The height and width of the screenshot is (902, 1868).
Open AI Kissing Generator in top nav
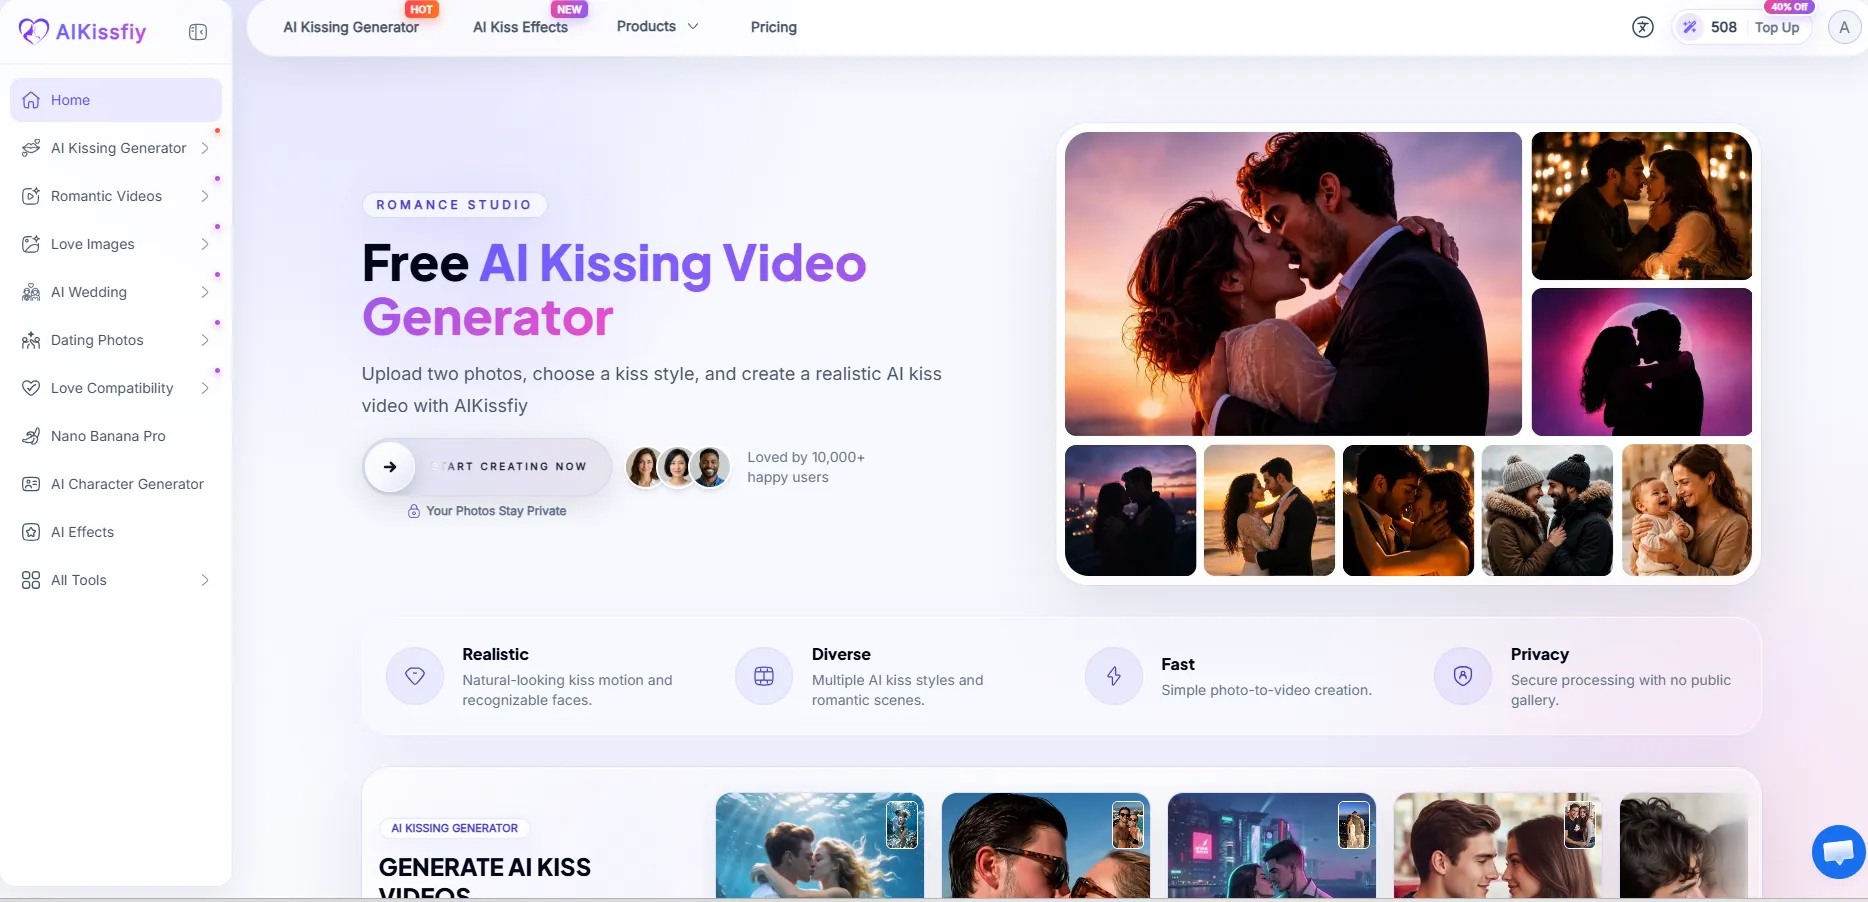[x=351, y=27]
